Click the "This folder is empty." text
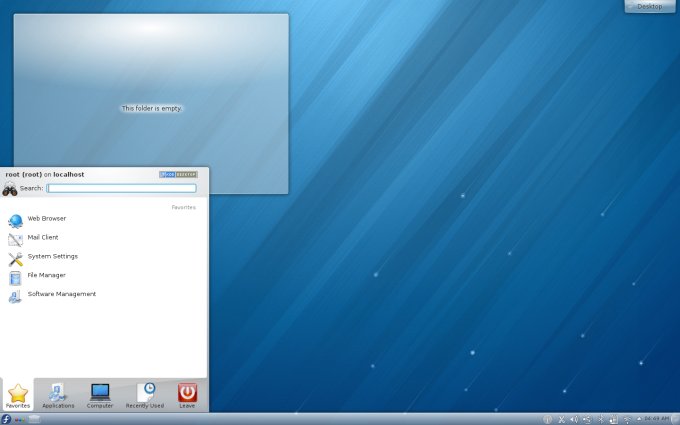 coord(152,108)
